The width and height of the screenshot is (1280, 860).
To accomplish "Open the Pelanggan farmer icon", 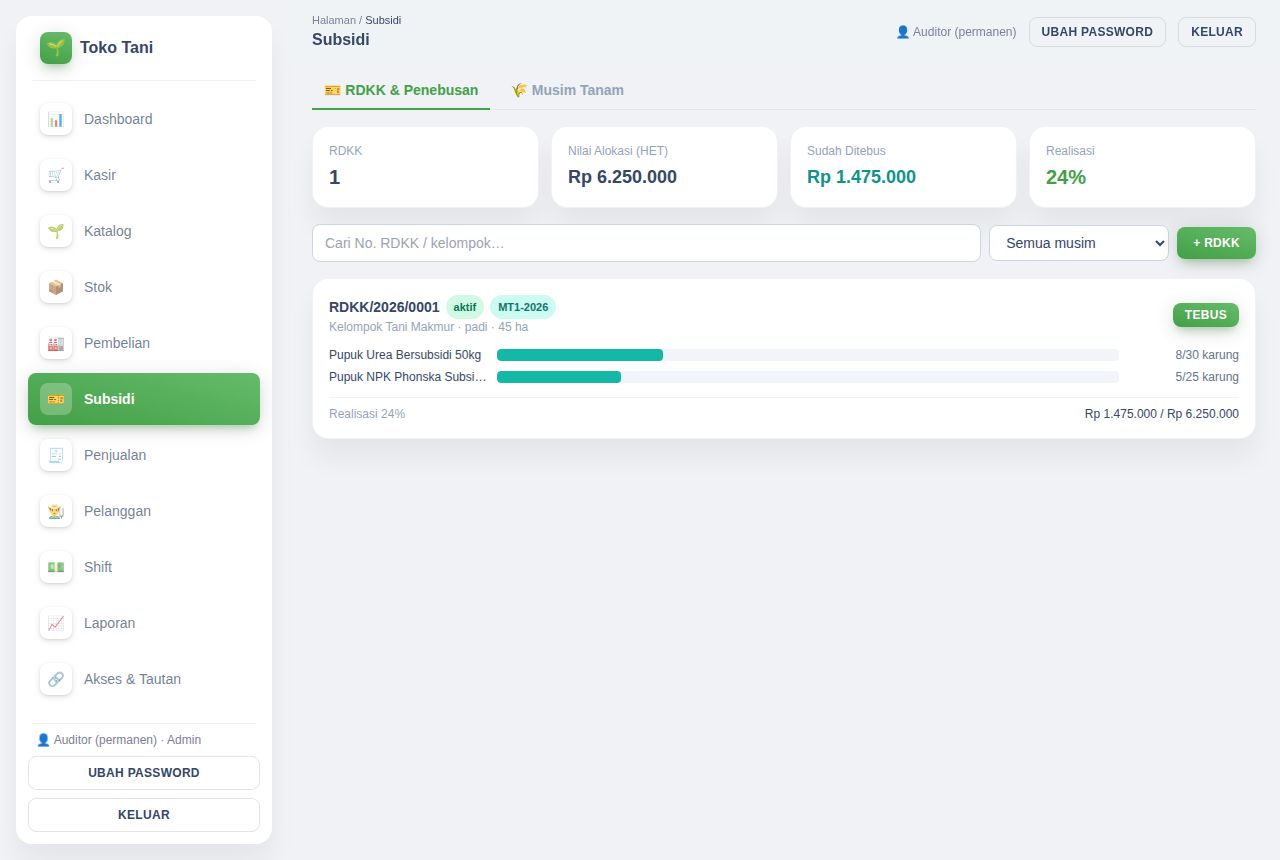I will [56, 511].
